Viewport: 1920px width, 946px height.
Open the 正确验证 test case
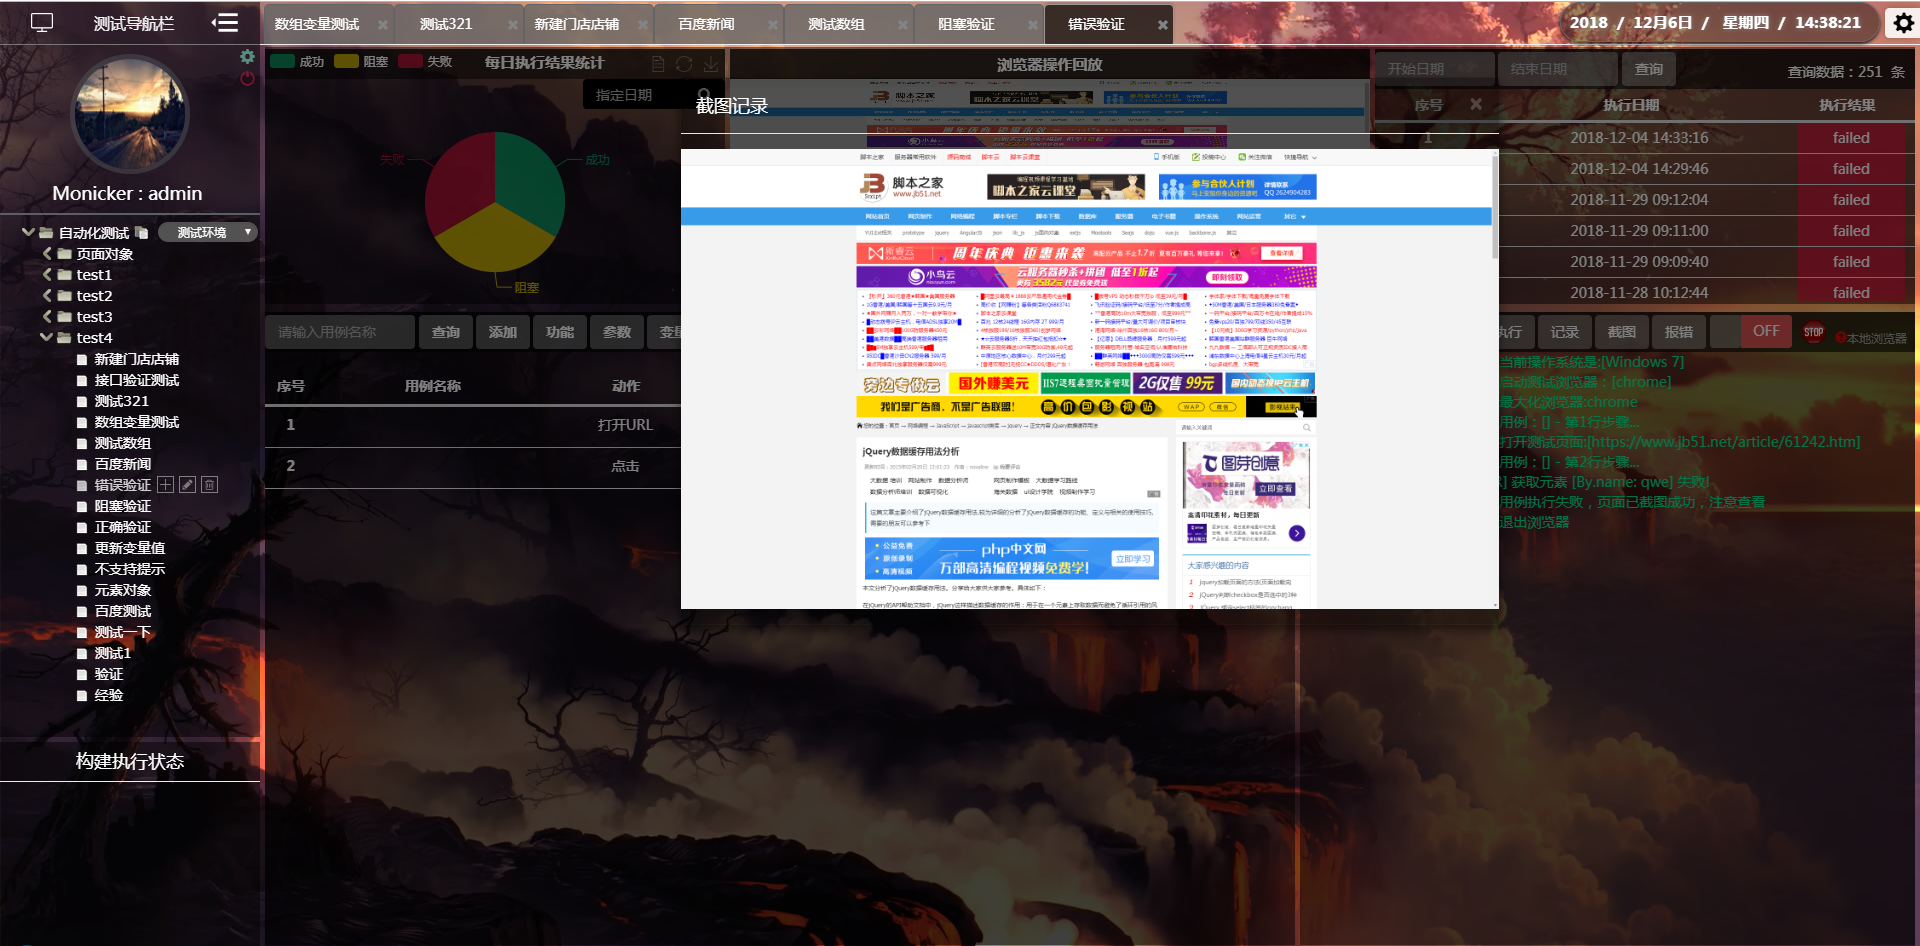pos(123,527)
